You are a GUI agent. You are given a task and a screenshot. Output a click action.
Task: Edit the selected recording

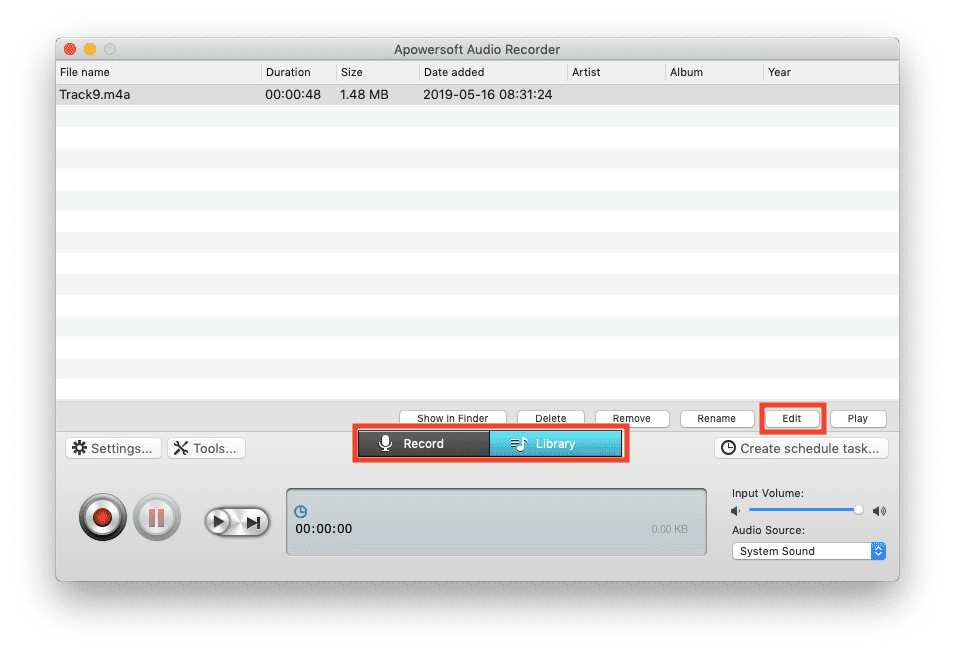coord(792,418)
